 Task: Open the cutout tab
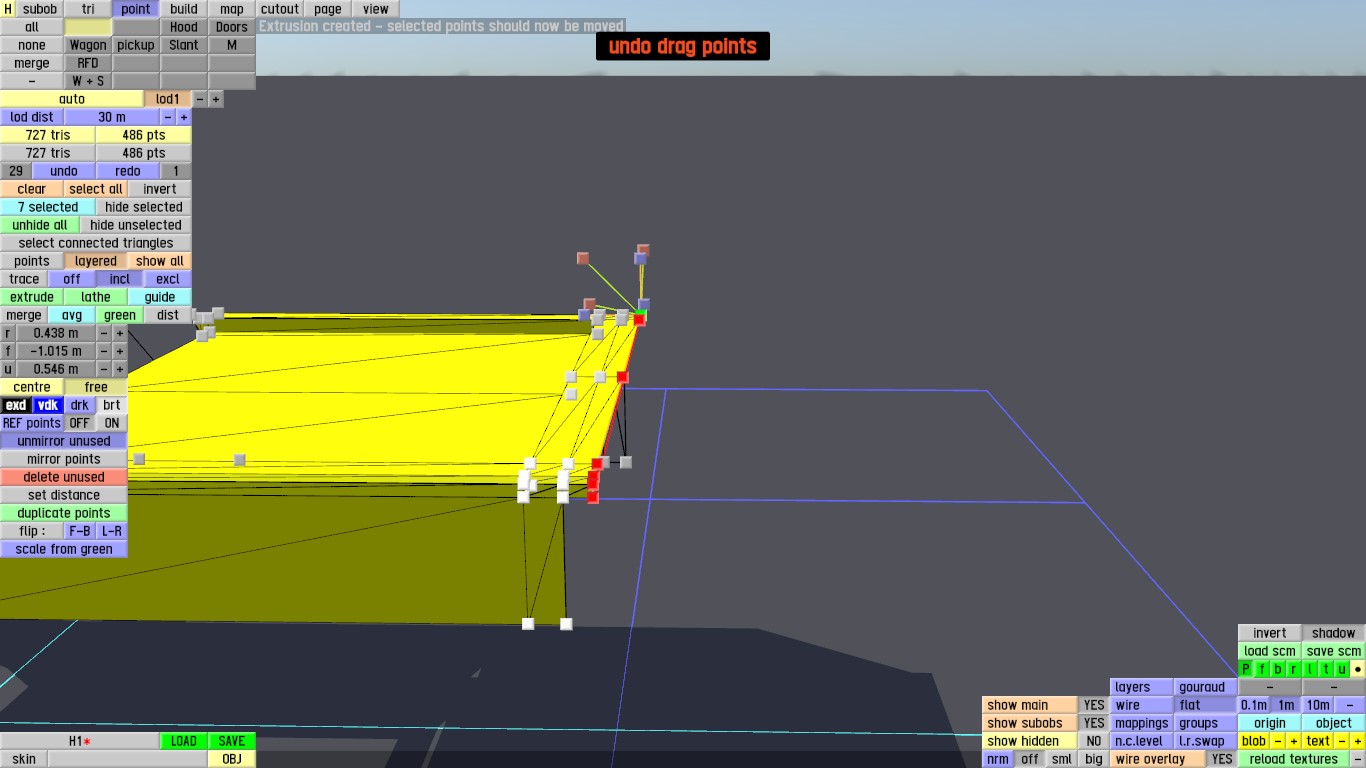(280, 9)
